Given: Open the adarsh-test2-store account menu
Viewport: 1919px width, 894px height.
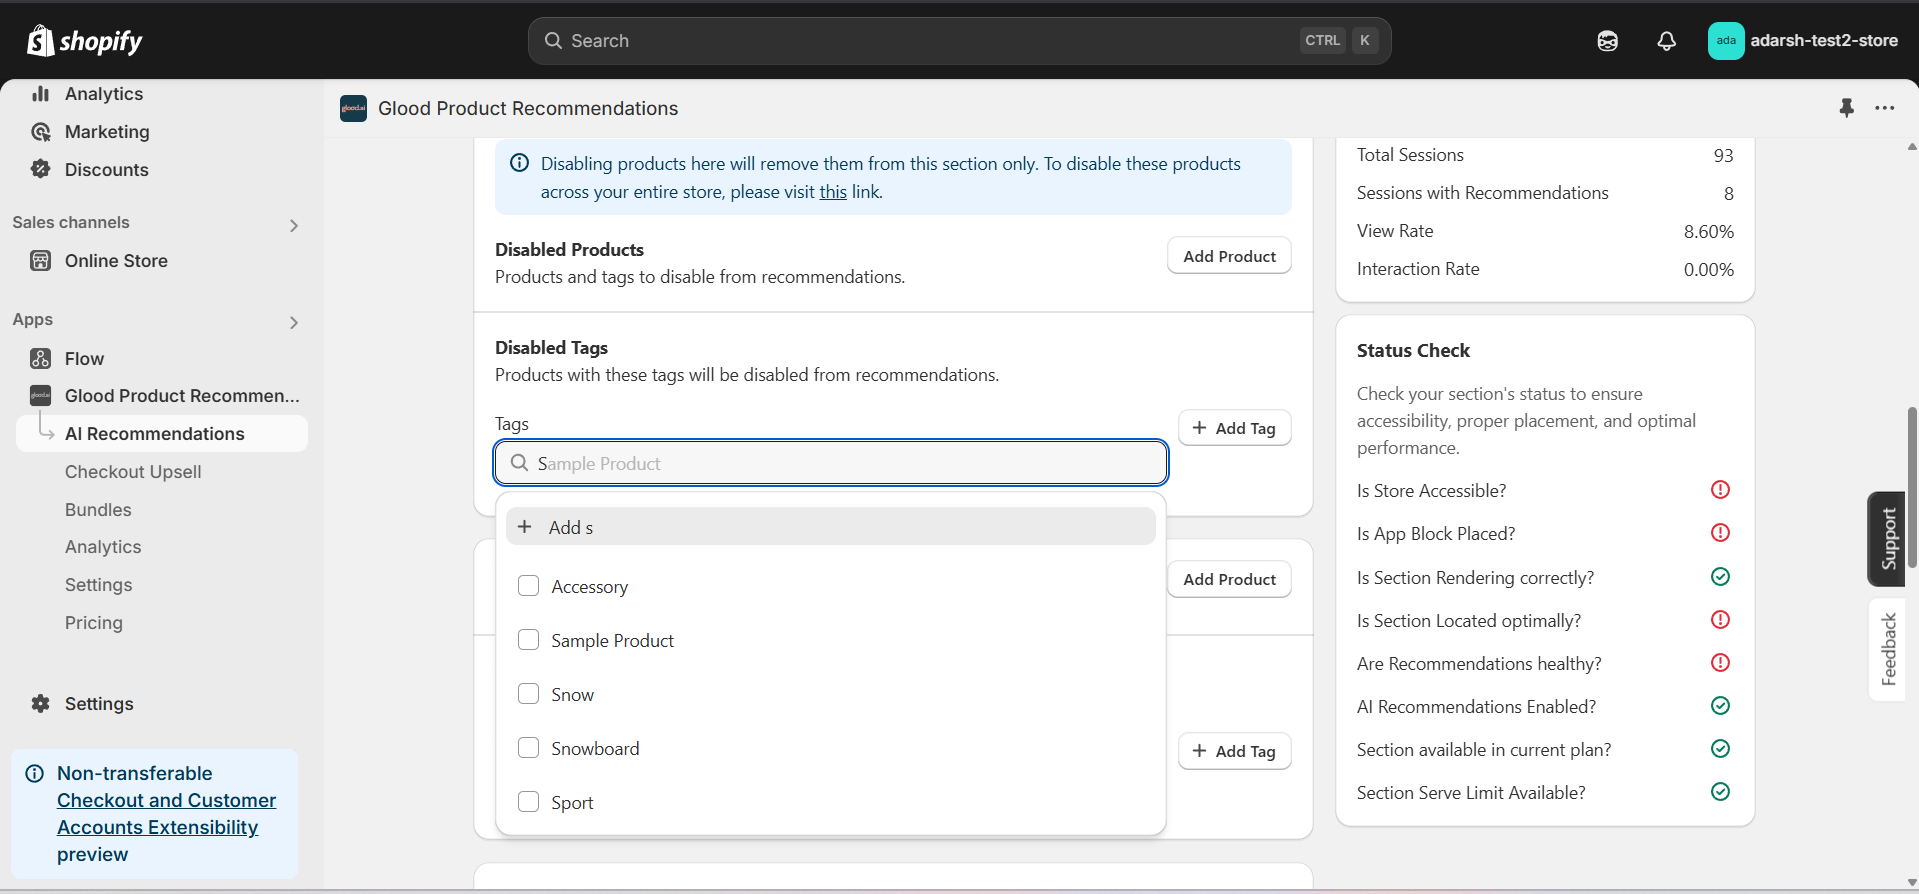Looking at the screenshot, I should [x=1802, y=41].
